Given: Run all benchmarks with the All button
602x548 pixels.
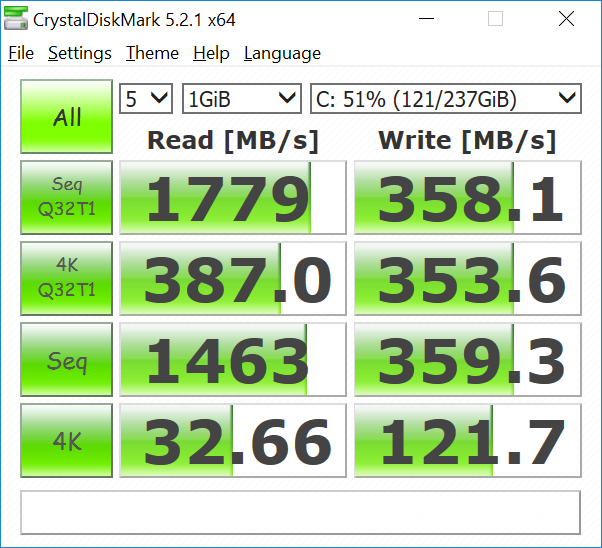Looking at the screenshot, I should coord(66,117).
